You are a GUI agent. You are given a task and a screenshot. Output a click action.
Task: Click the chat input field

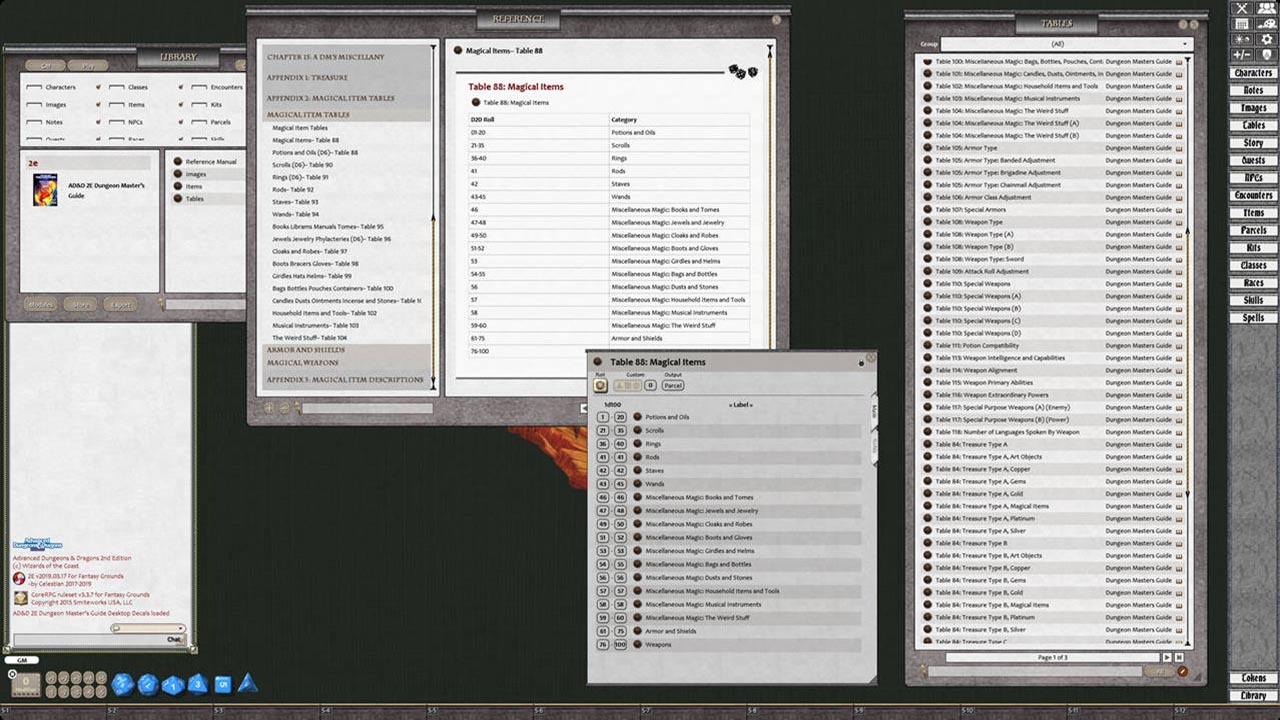tap(100, 639)
